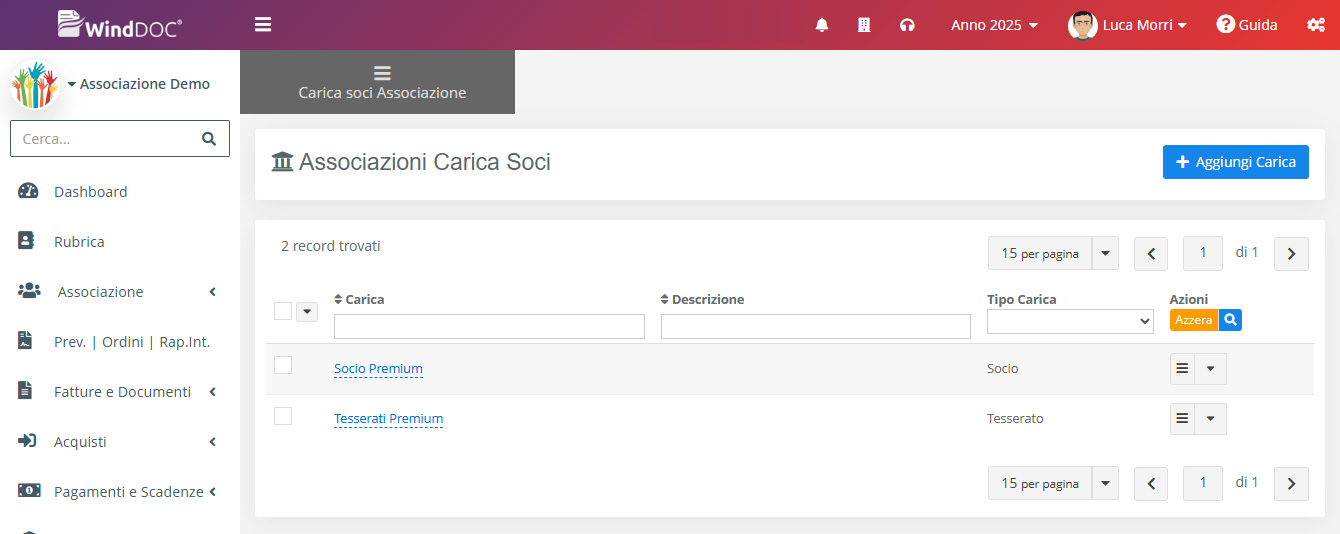Screen dimensions: 1340x534
Task: Click the search magnifier in sidebar
Action: (209, 139)
